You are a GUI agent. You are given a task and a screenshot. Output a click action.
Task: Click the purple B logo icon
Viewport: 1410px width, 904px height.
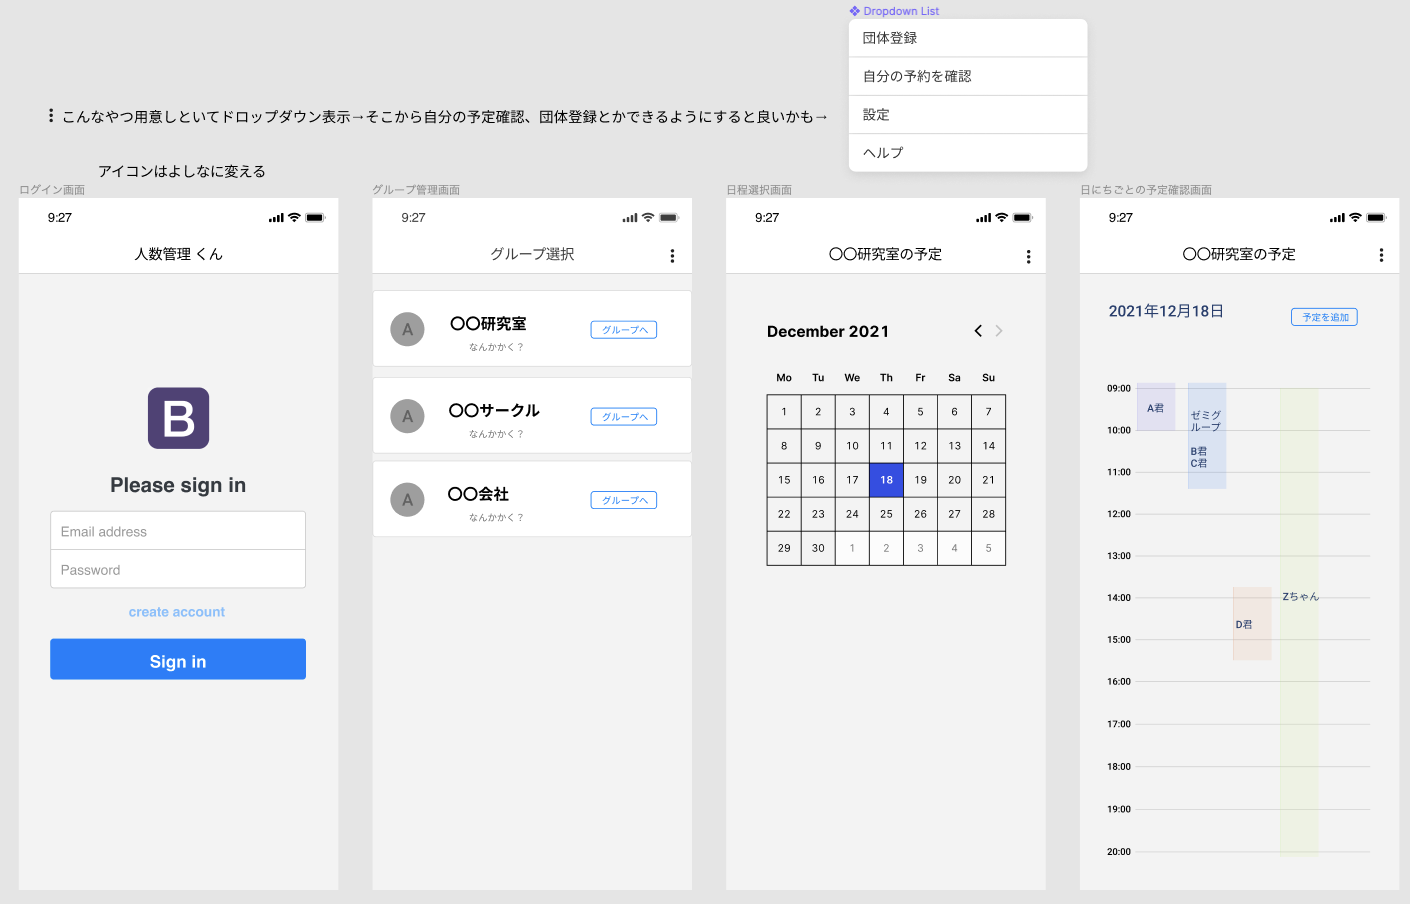(x=178, y=418)
